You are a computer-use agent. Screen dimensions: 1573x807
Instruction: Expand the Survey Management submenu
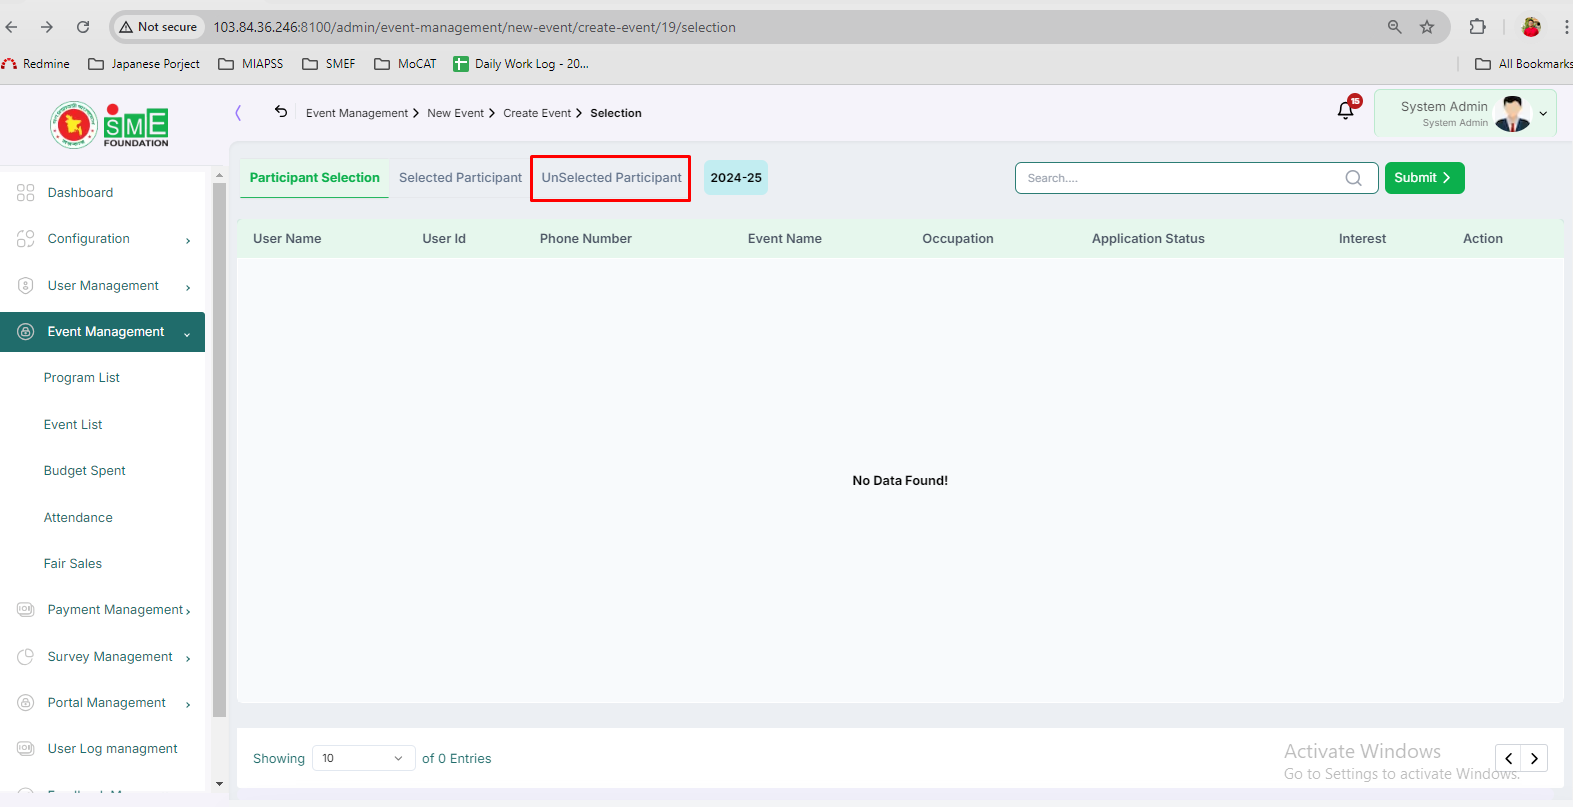(x=188, y=658)
